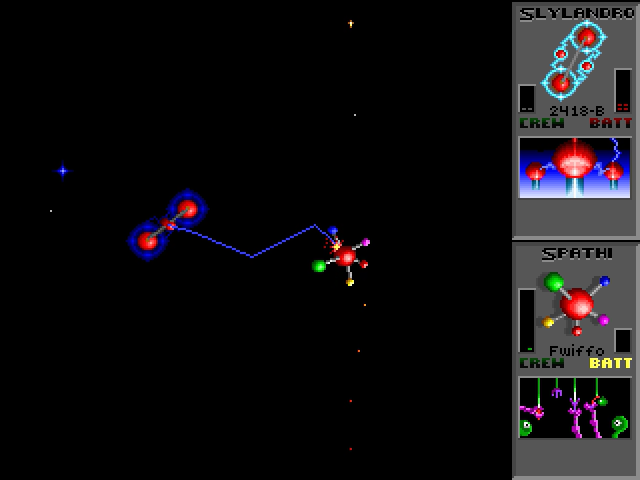Viewport: 640px width, 480px height.
Task: Click the Slylandro ship icon in status panel
Action: [575, 61]
